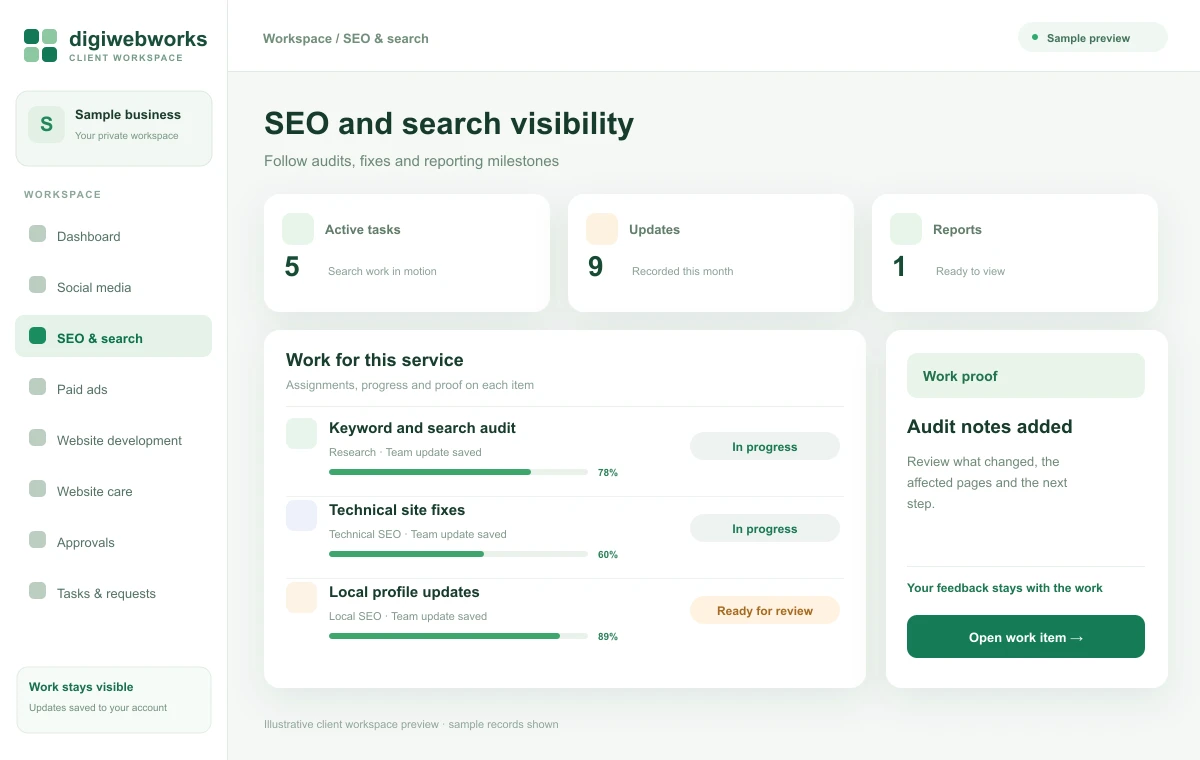Go to Approvals page
The height and width of the screenshot is (760, 1200).
click(x=113, y=541)
